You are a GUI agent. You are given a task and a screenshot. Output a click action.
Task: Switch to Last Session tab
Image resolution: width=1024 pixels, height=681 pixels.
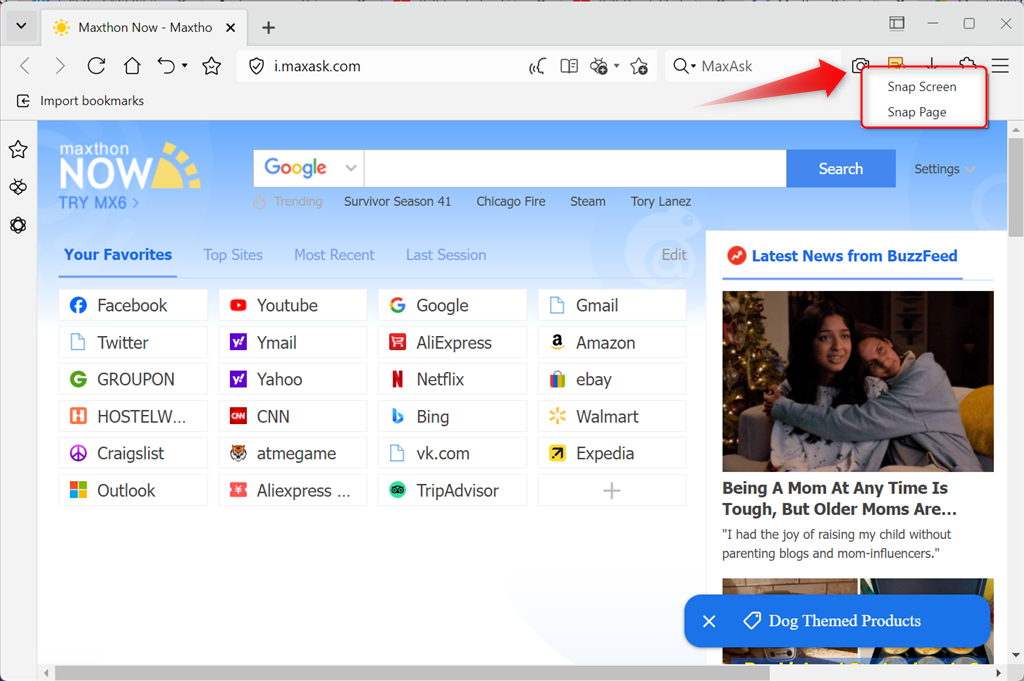point(446,255)
